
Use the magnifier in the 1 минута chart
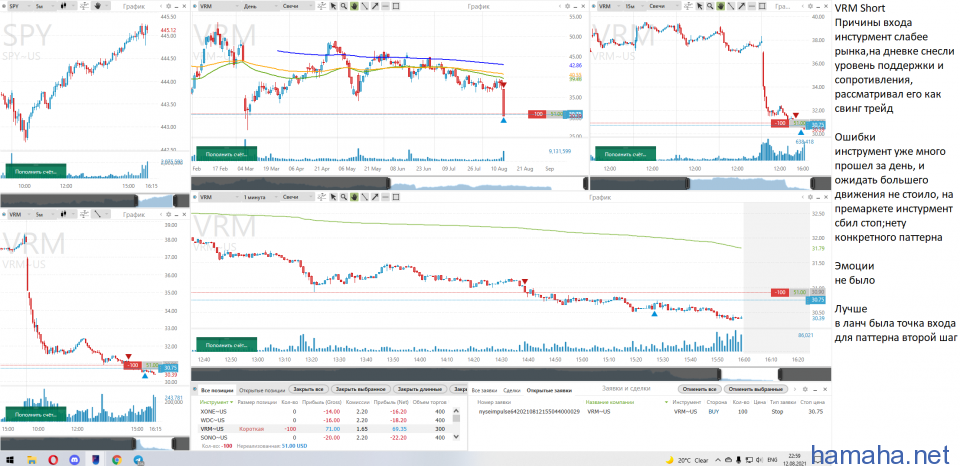click(x=343, y=197)
